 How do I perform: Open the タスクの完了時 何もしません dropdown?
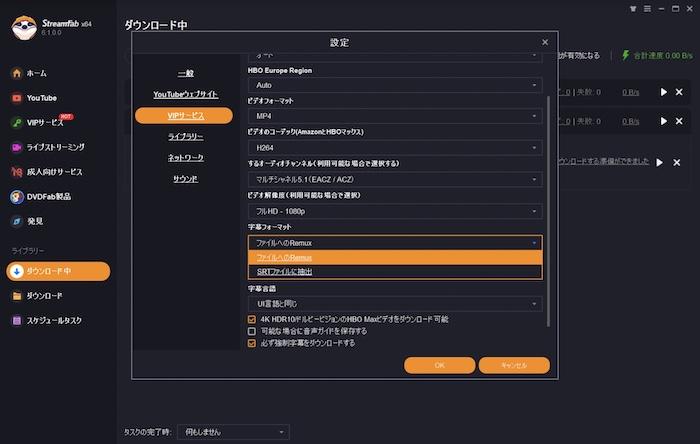(233, 432)
